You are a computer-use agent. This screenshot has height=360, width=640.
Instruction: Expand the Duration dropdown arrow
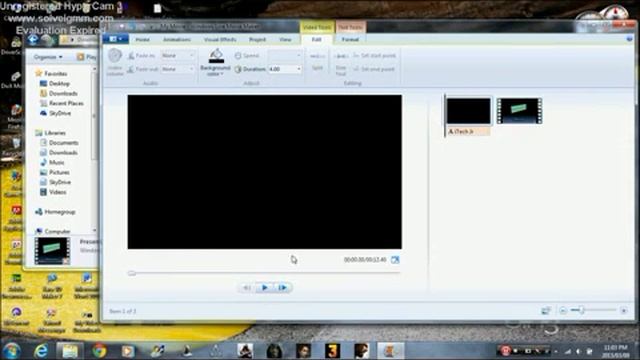click(299, 69)
